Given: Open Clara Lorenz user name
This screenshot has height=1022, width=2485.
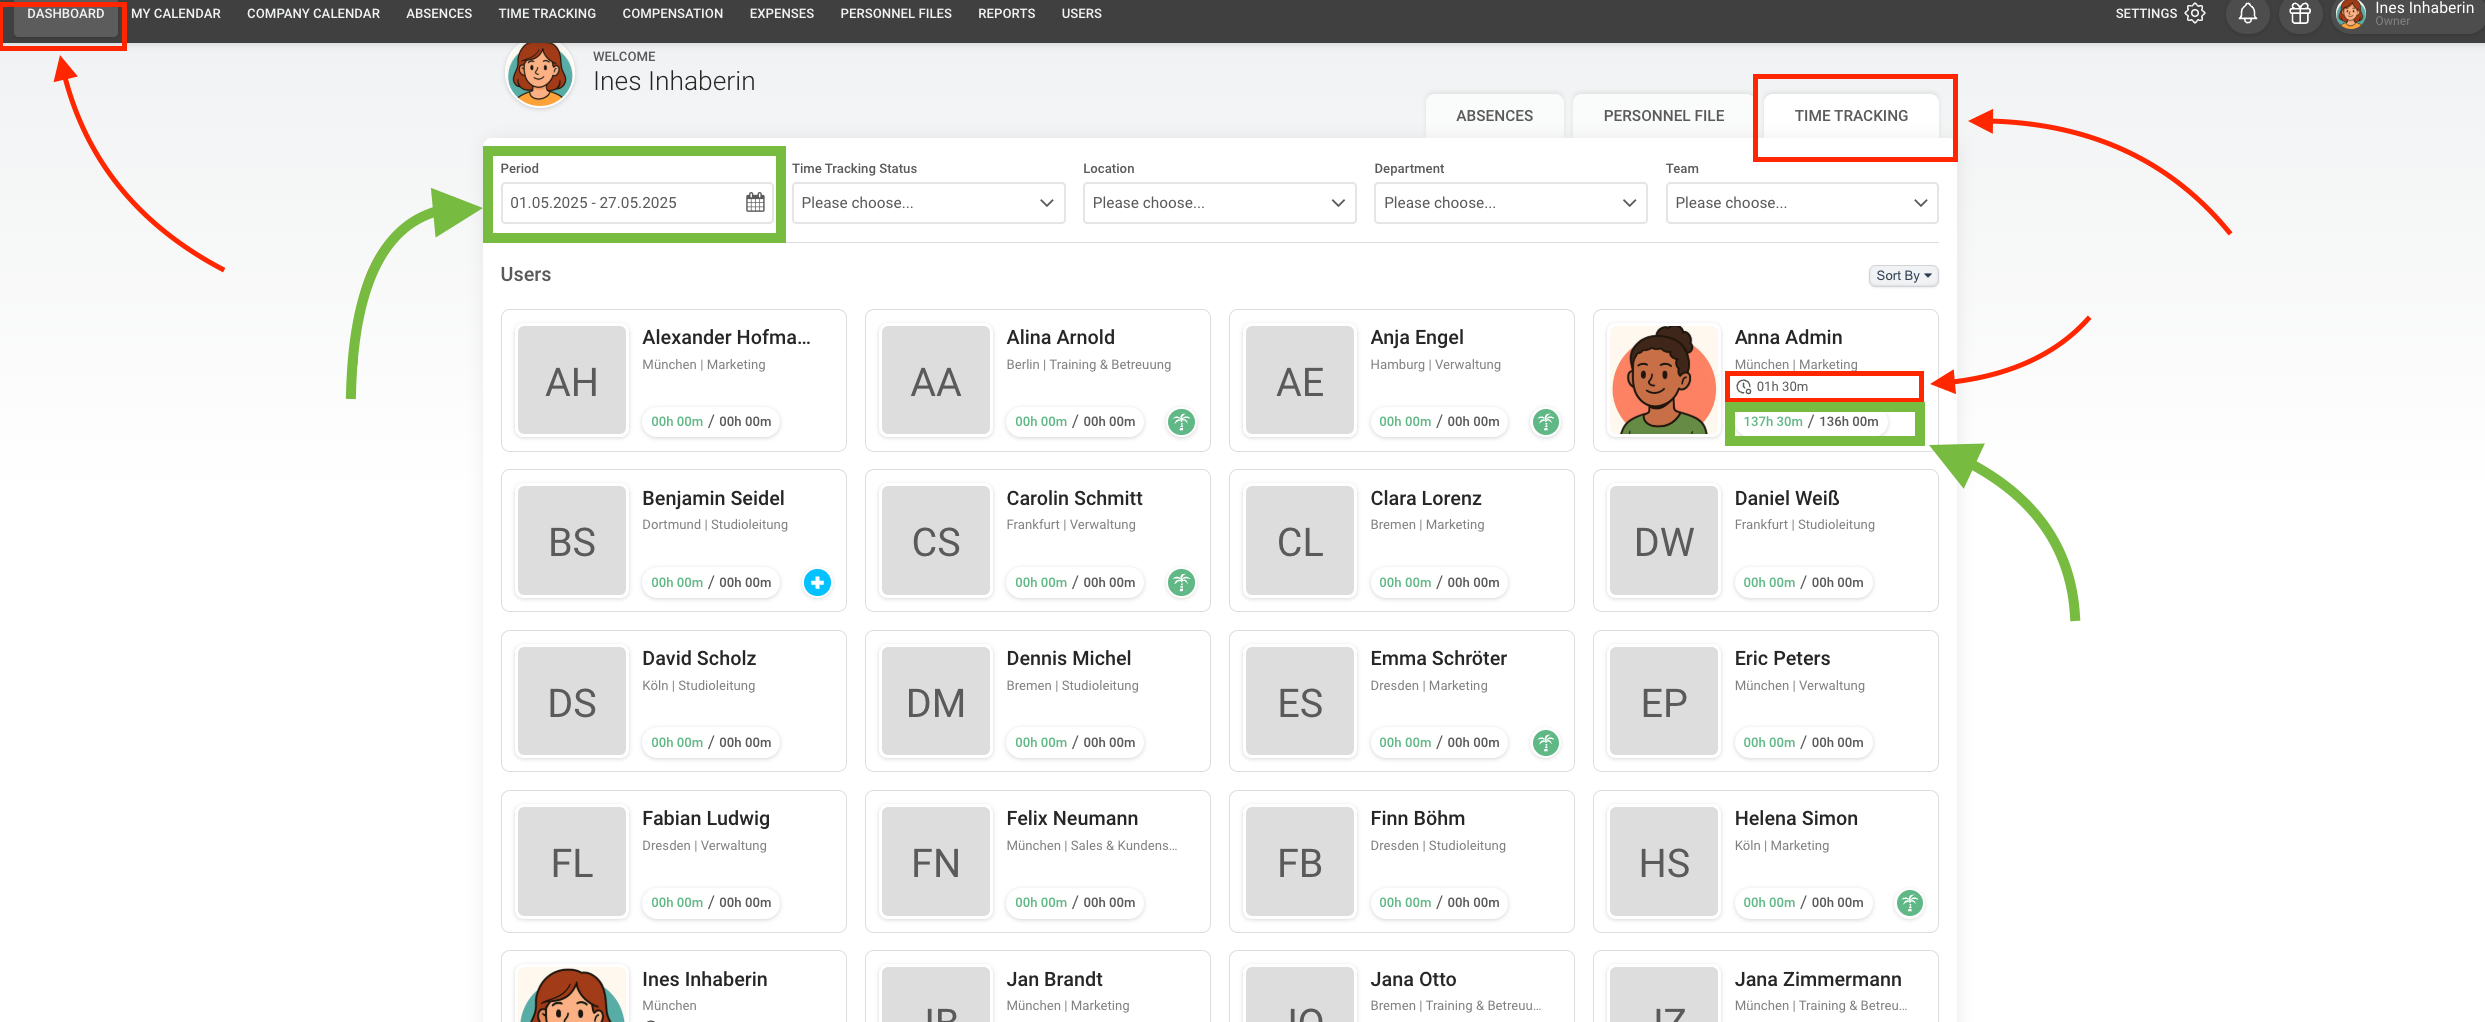Looking at the screenshot, I should 1426,498.
